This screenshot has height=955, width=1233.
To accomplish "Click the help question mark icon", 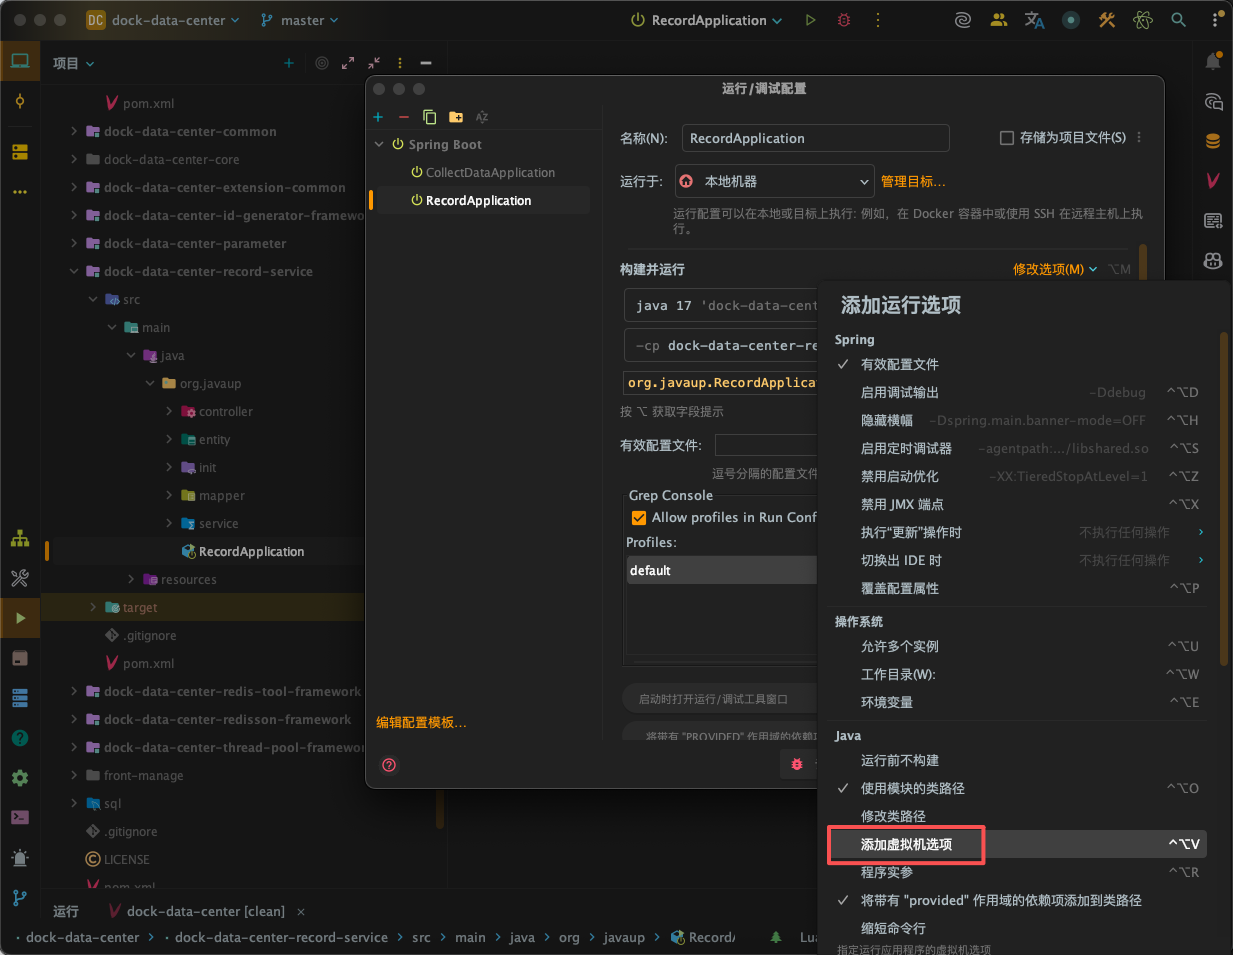I will pyautogui.click(x=389, y=765).
